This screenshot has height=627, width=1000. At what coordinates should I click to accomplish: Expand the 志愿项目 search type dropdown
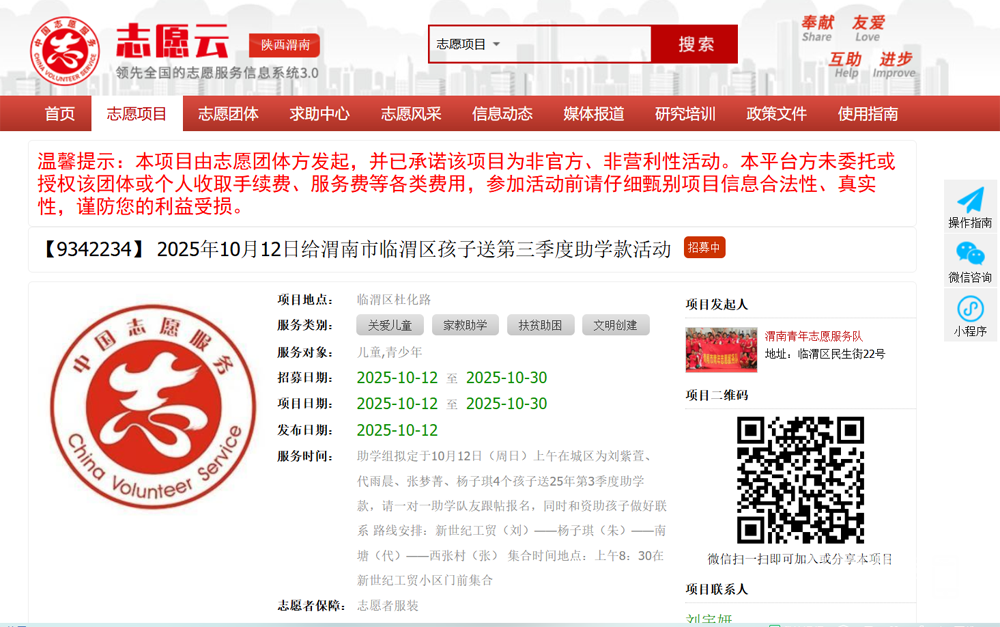pos(468,44)
